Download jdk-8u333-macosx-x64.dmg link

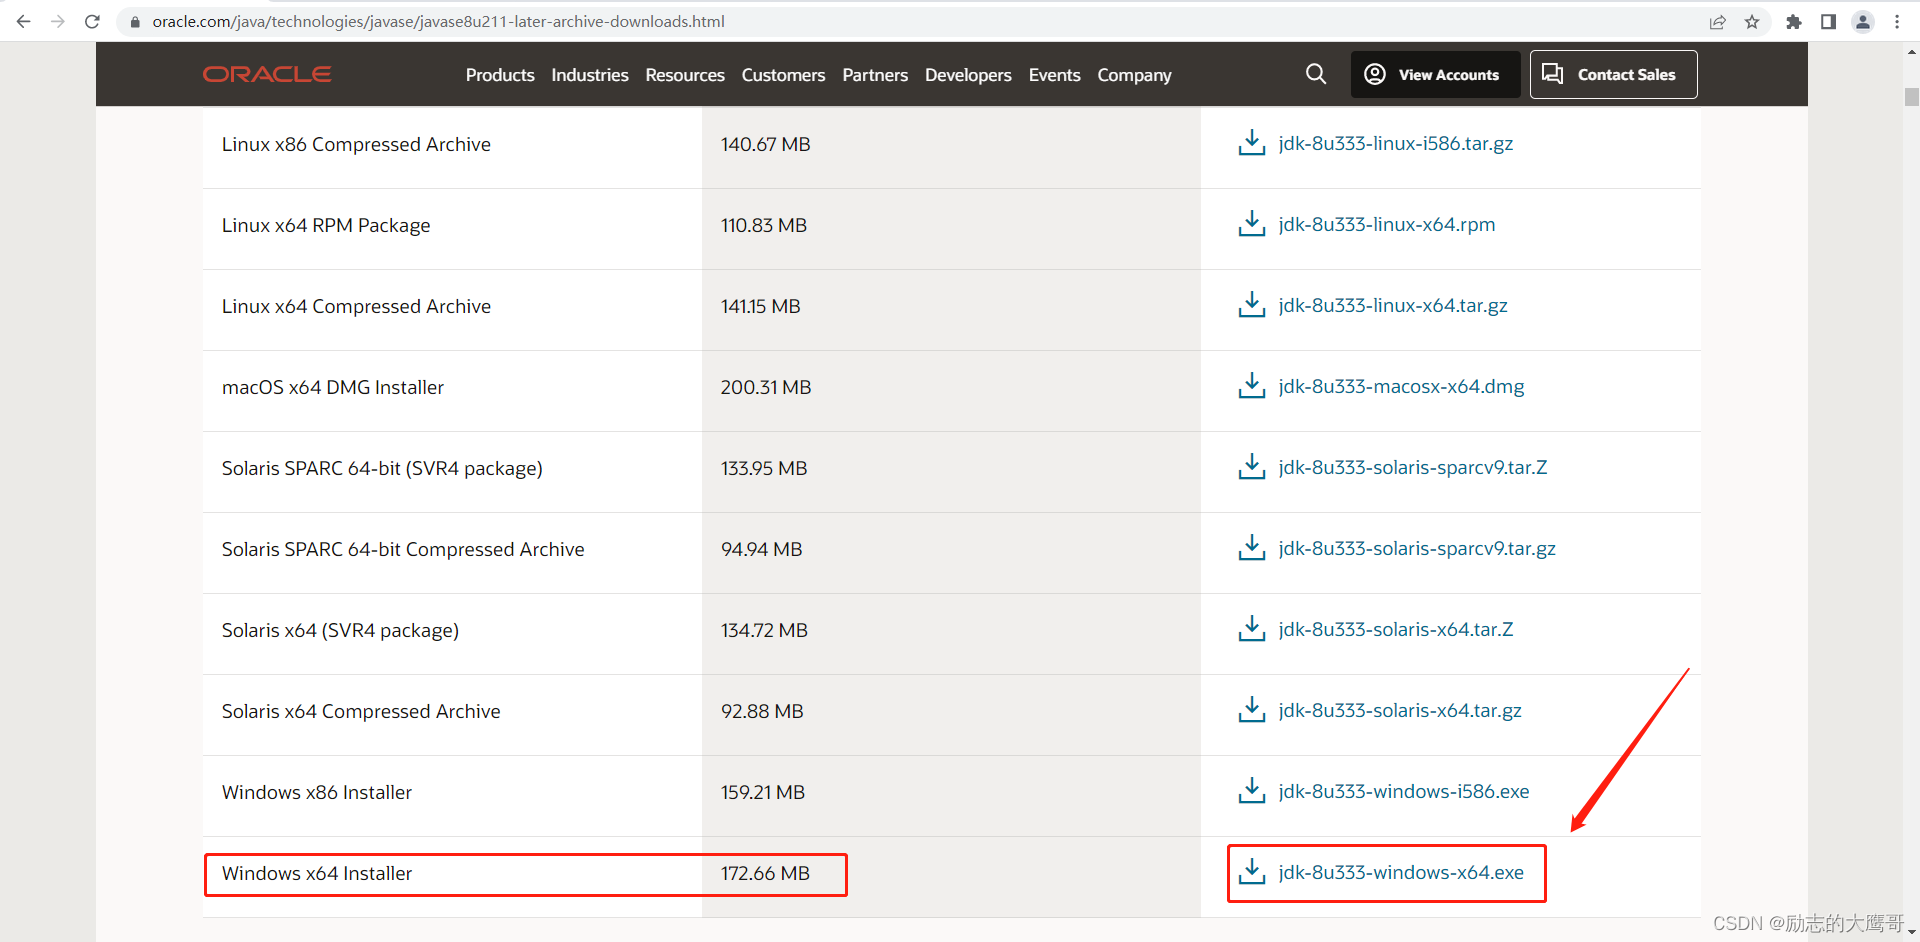[1401, 386]
